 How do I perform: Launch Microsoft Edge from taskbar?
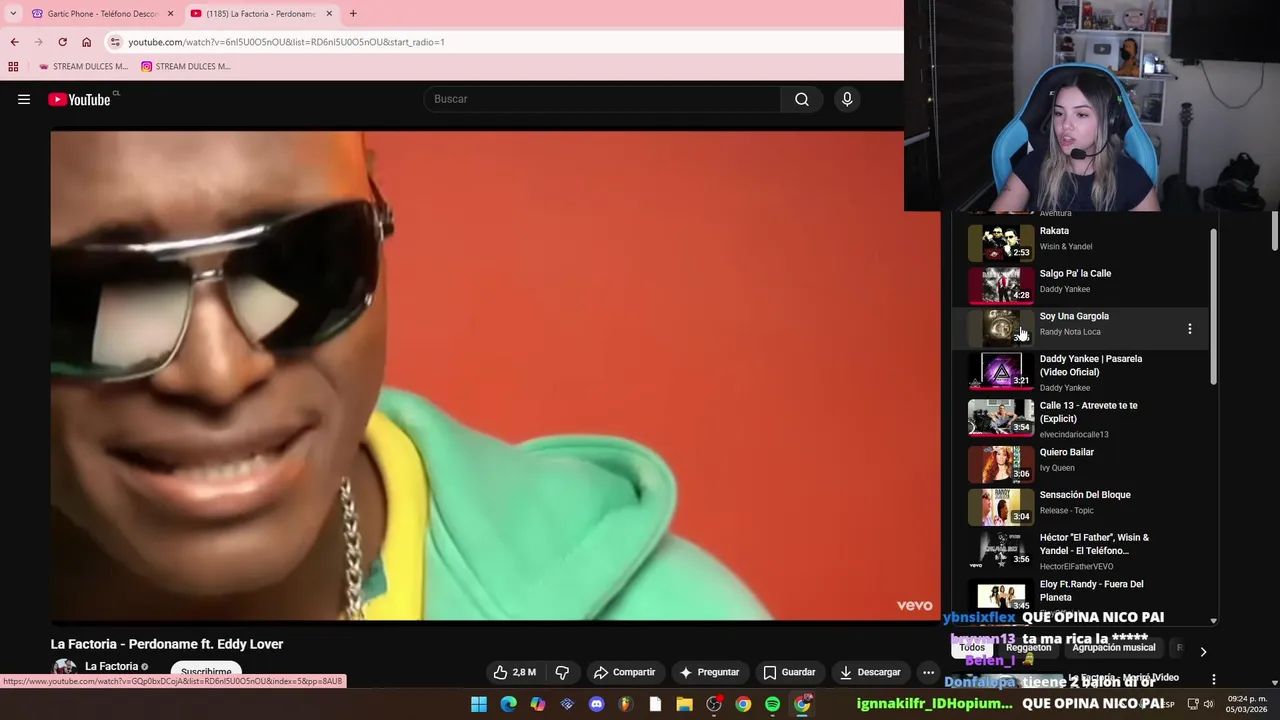(x=508, y=704)
